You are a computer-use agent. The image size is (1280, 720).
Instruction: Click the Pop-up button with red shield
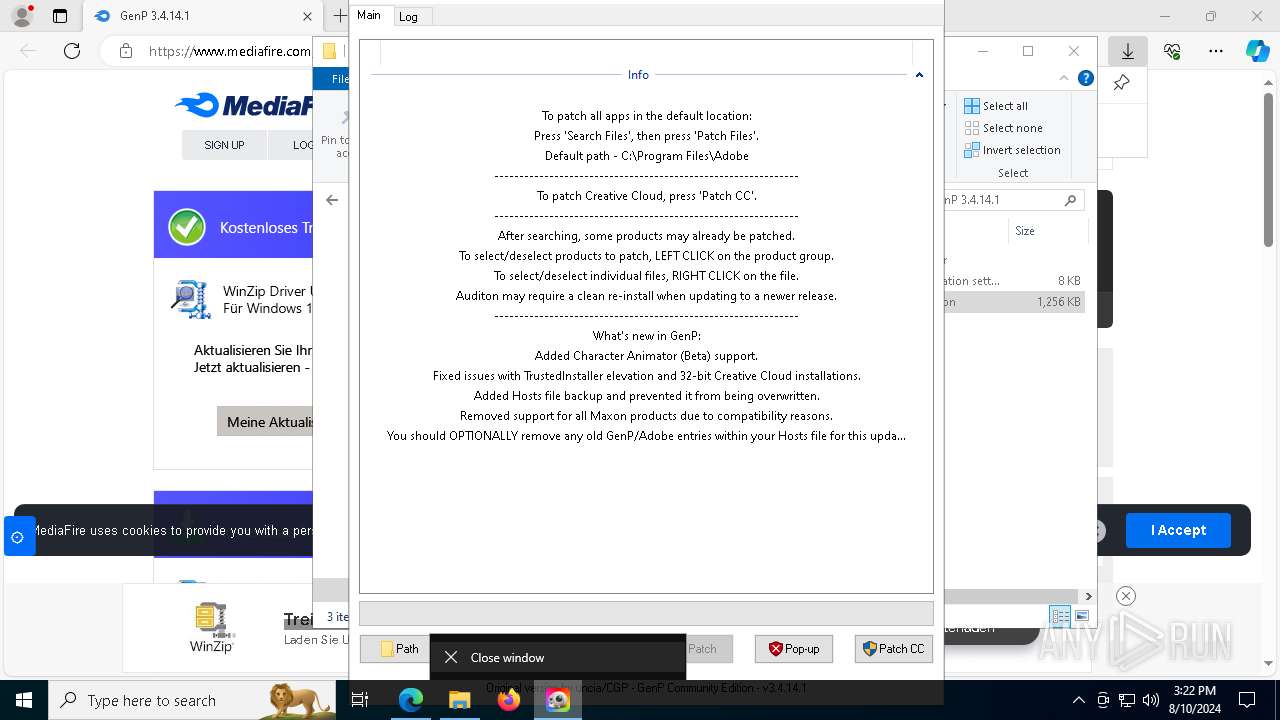794,649
